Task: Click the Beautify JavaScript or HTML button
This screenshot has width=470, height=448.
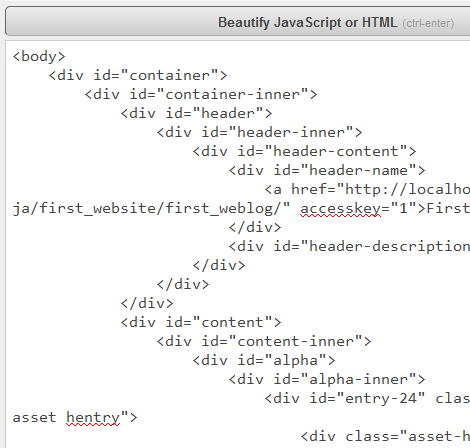Action: tap(238, 21)
